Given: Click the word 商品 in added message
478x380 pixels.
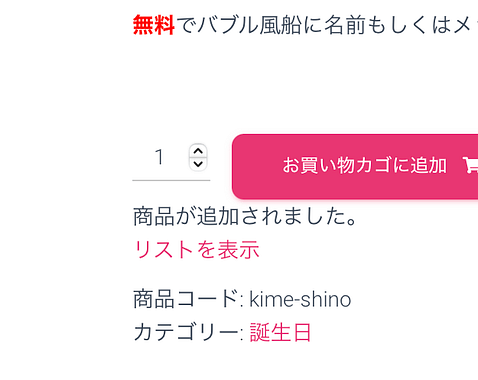Looking at the screenshot, I should (x=154, y=216).
